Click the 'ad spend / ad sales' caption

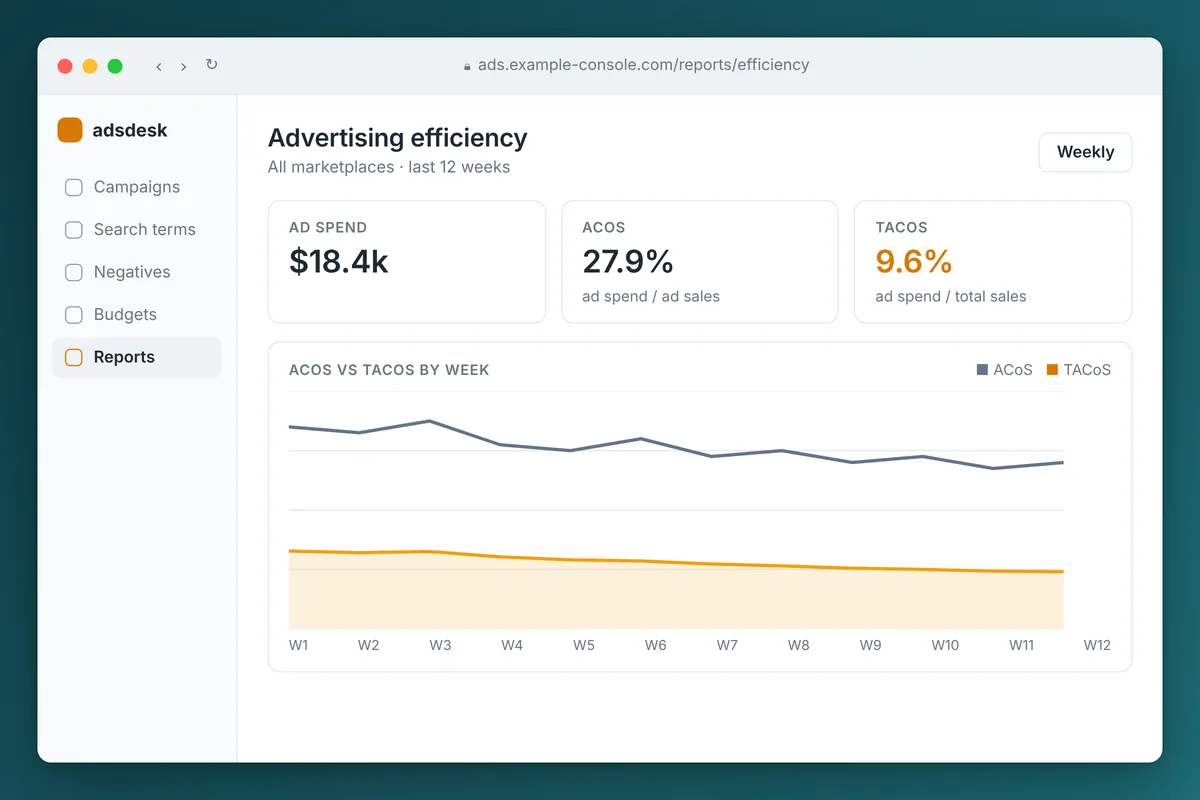(651, 296)
